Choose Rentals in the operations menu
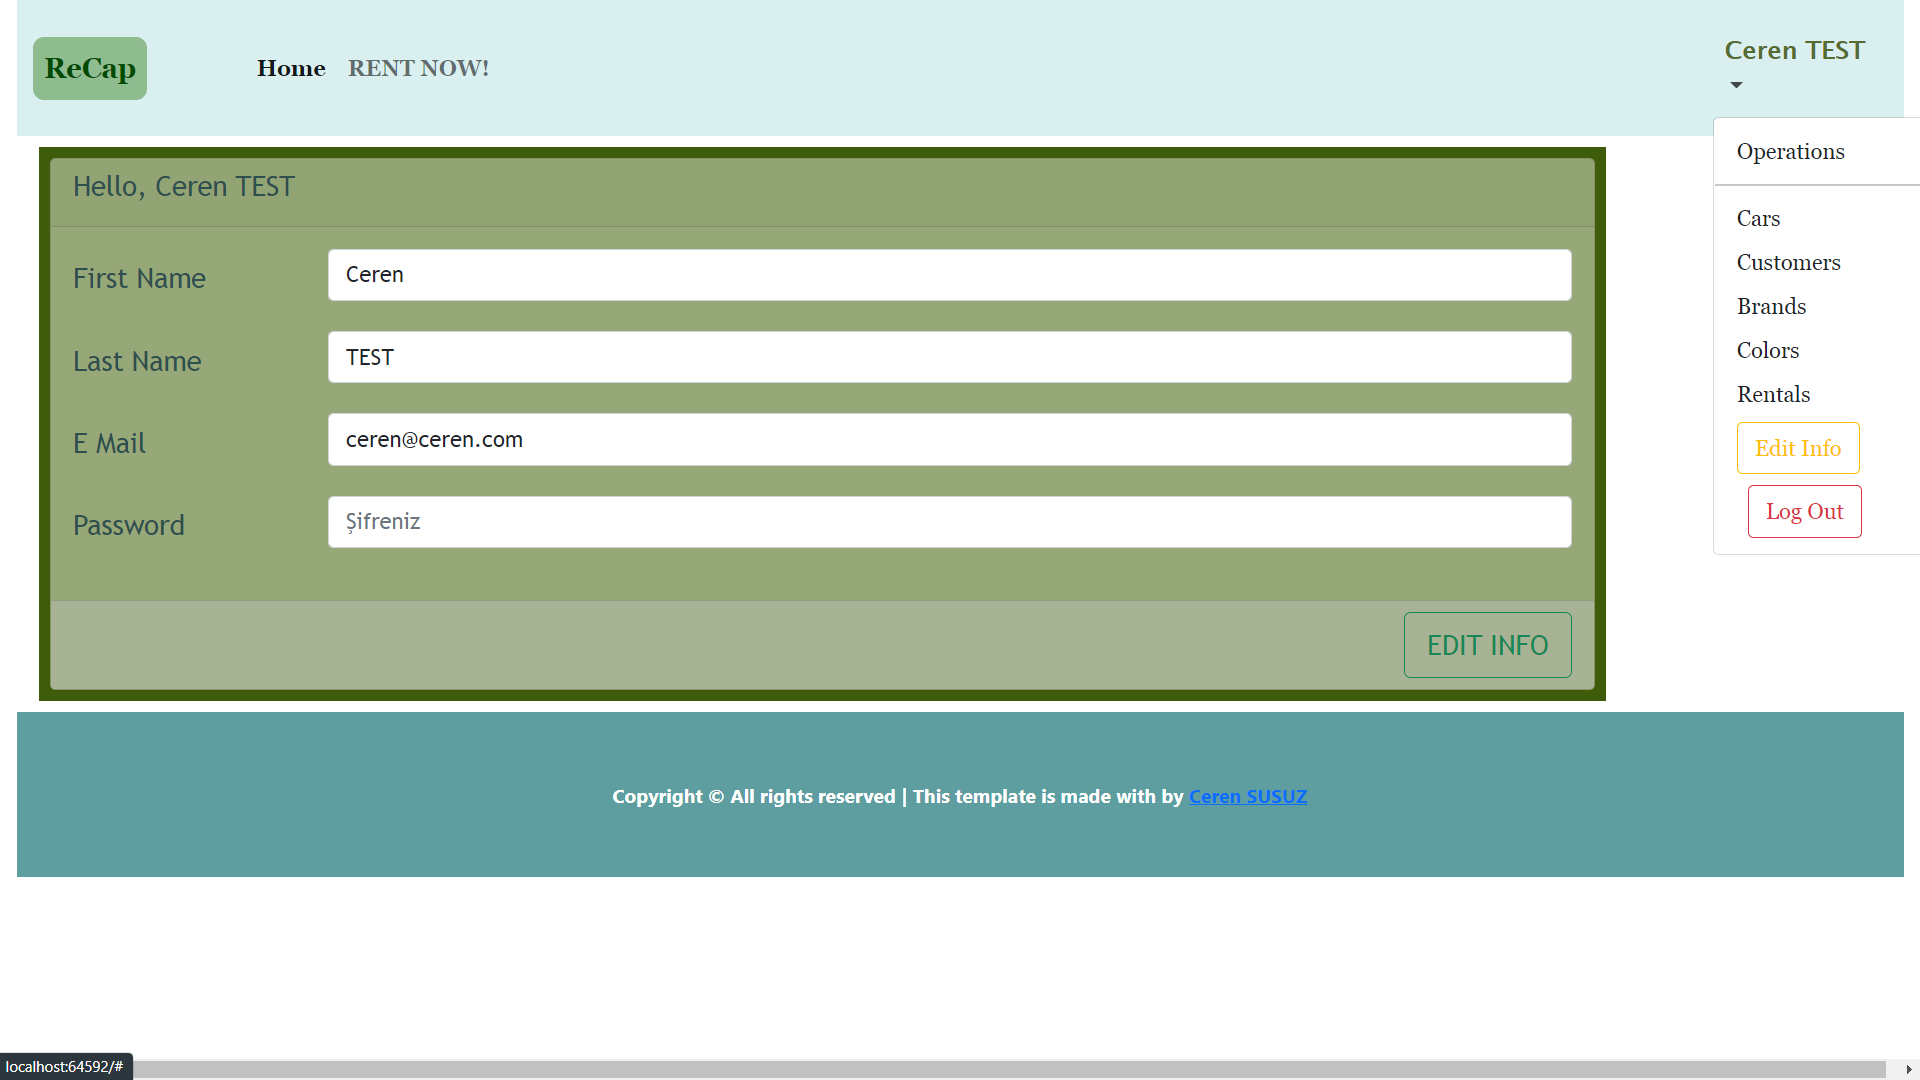Screen dimensions: 1920x1080 pos(1773,394)
